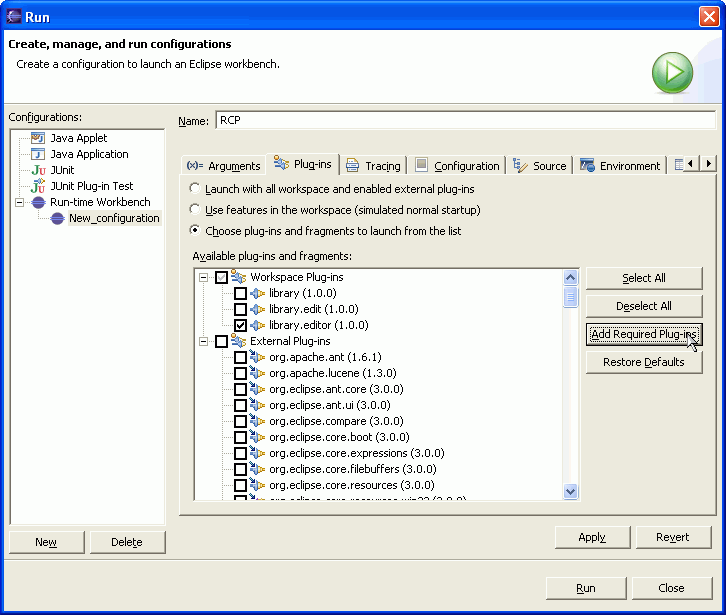Click the JUnit configuration type icon
This screenshot has width=726, height=615.
coord(38,170)
